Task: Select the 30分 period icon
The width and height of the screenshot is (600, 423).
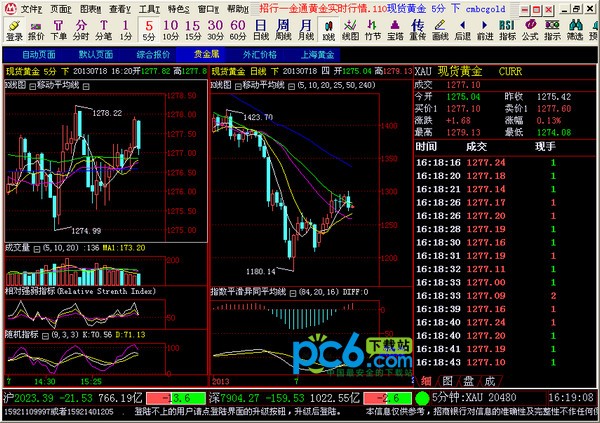Action: point(215,30)
